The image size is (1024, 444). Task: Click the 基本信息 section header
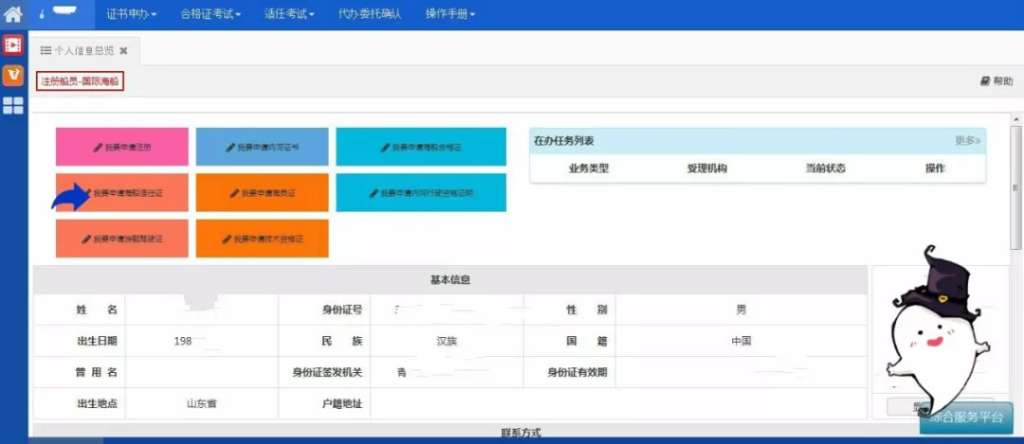pyautogui.click(x=450, y=280)
